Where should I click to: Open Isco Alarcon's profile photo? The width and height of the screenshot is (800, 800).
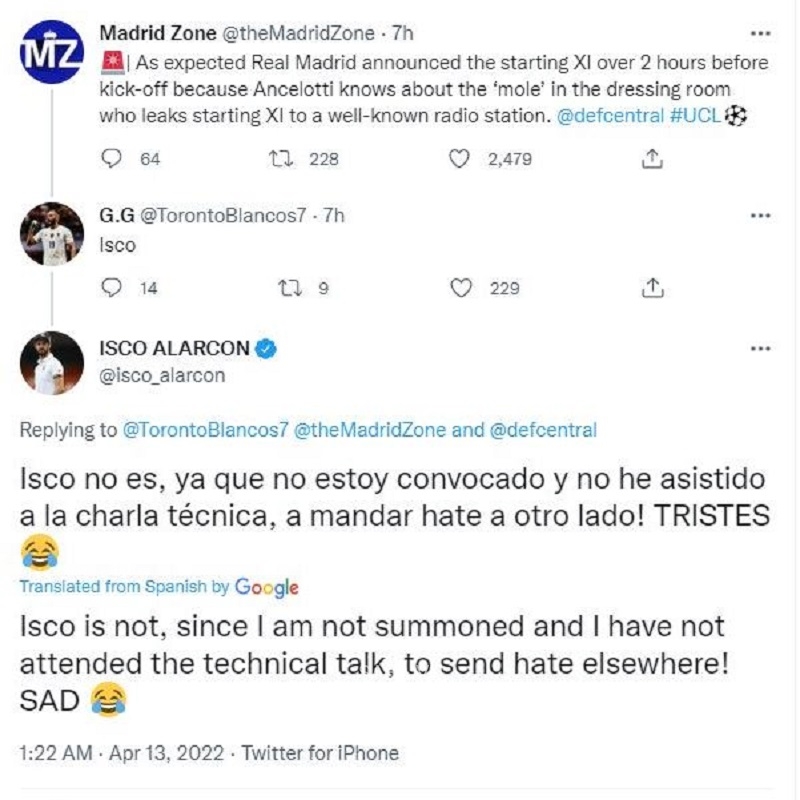tap(51, 363)
